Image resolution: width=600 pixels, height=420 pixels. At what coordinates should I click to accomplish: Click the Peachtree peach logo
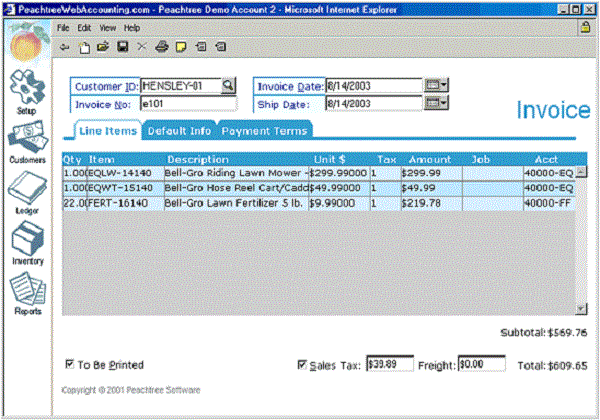28,42
